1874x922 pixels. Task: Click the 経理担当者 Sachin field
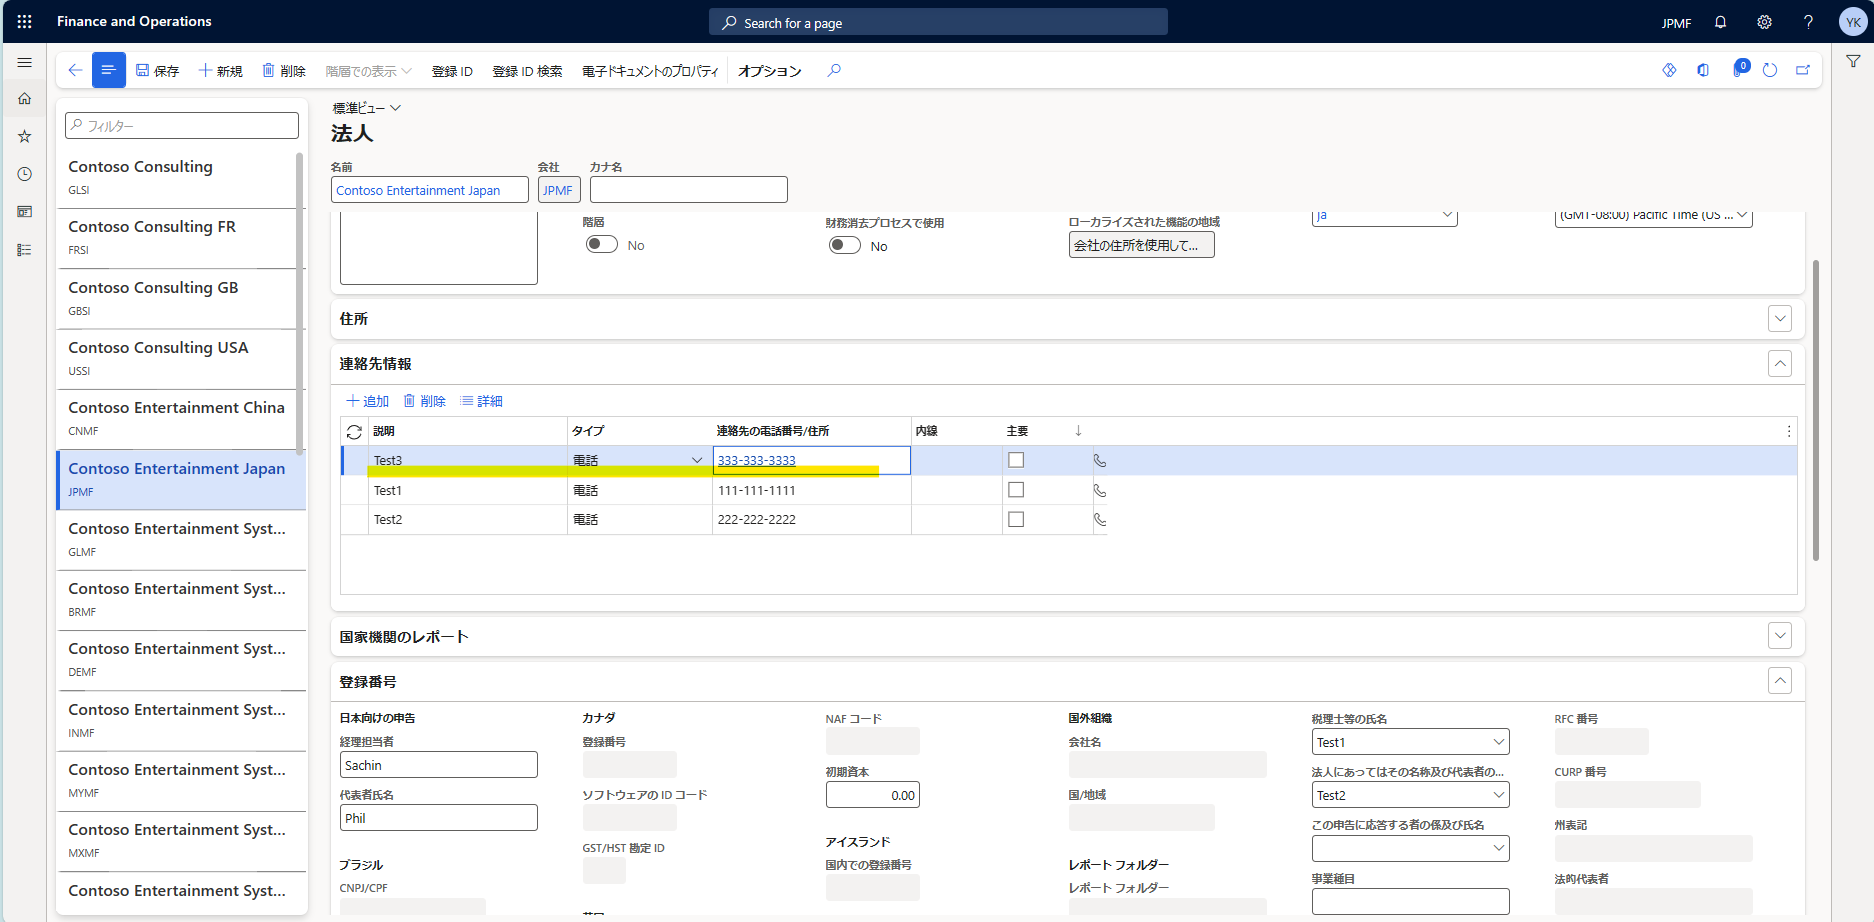tap(438, 765)
